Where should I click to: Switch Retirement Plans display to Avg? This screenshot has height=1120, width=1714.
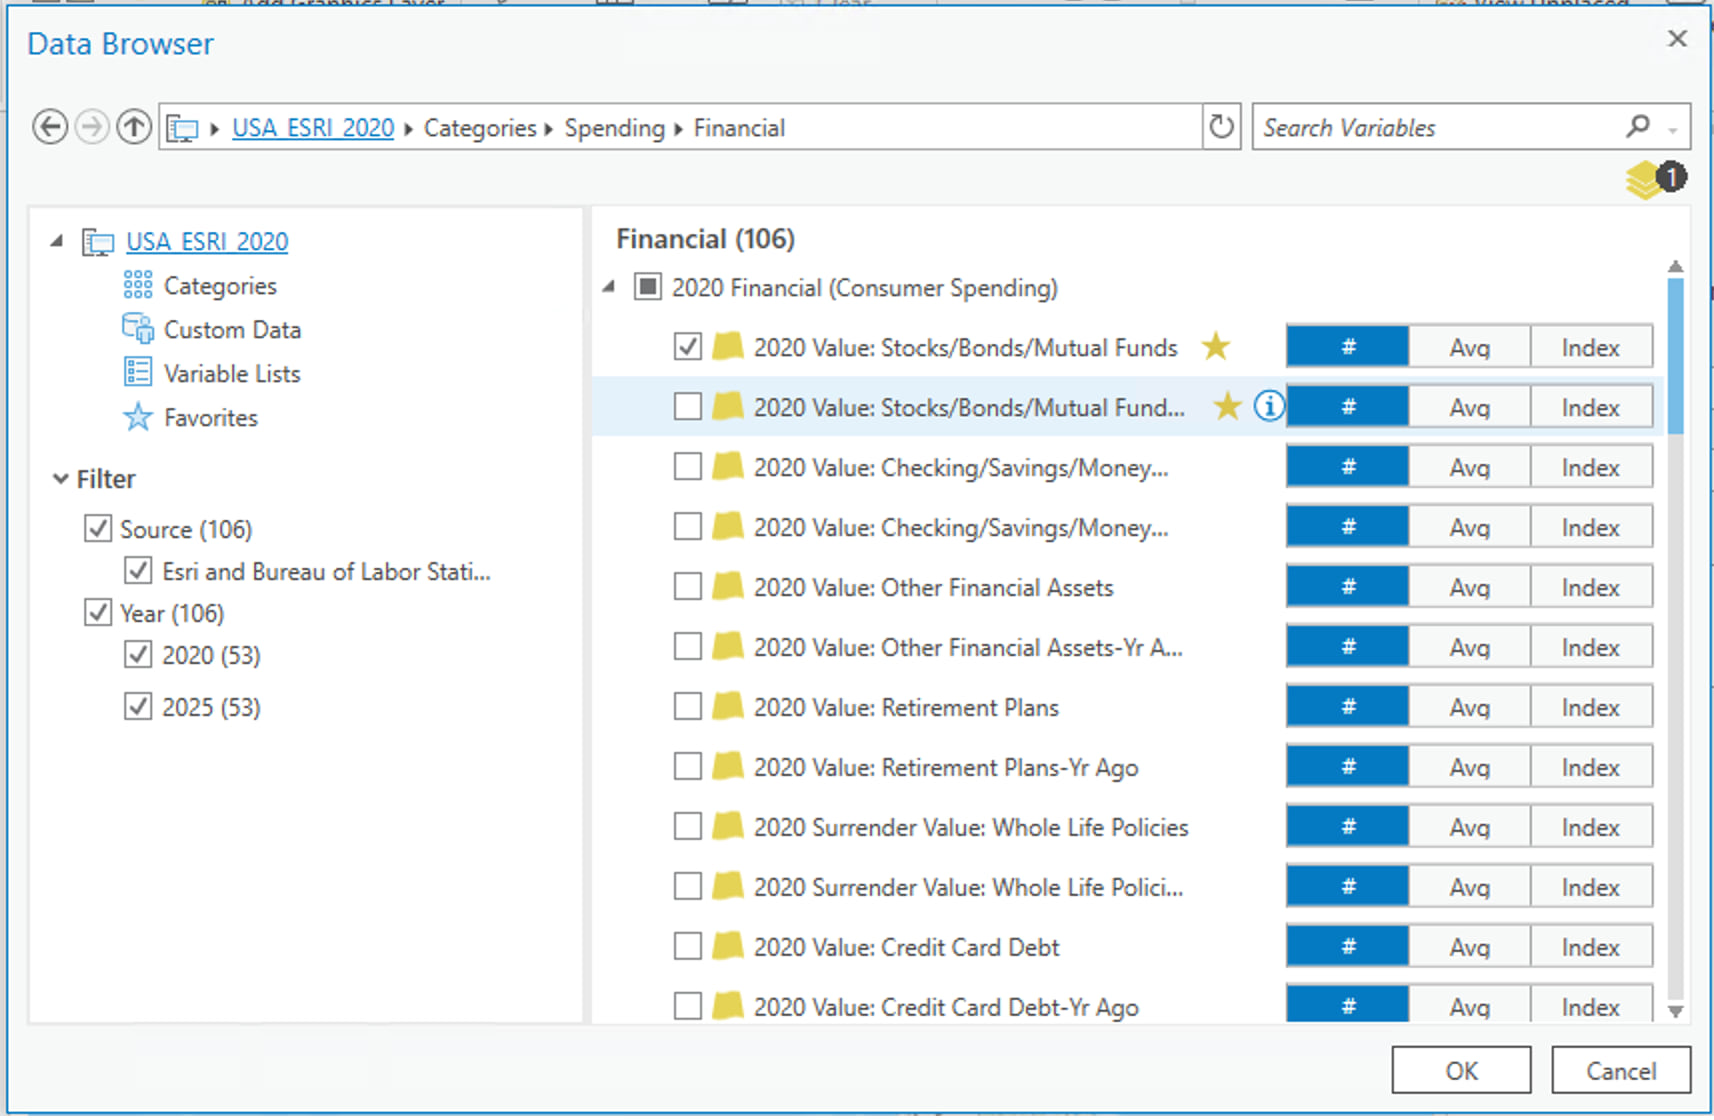click(x=1468, y=706)
